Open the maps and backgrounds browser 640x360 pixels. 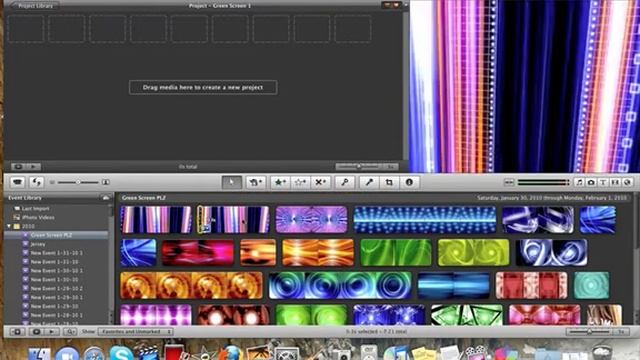[x=627, y=182]
